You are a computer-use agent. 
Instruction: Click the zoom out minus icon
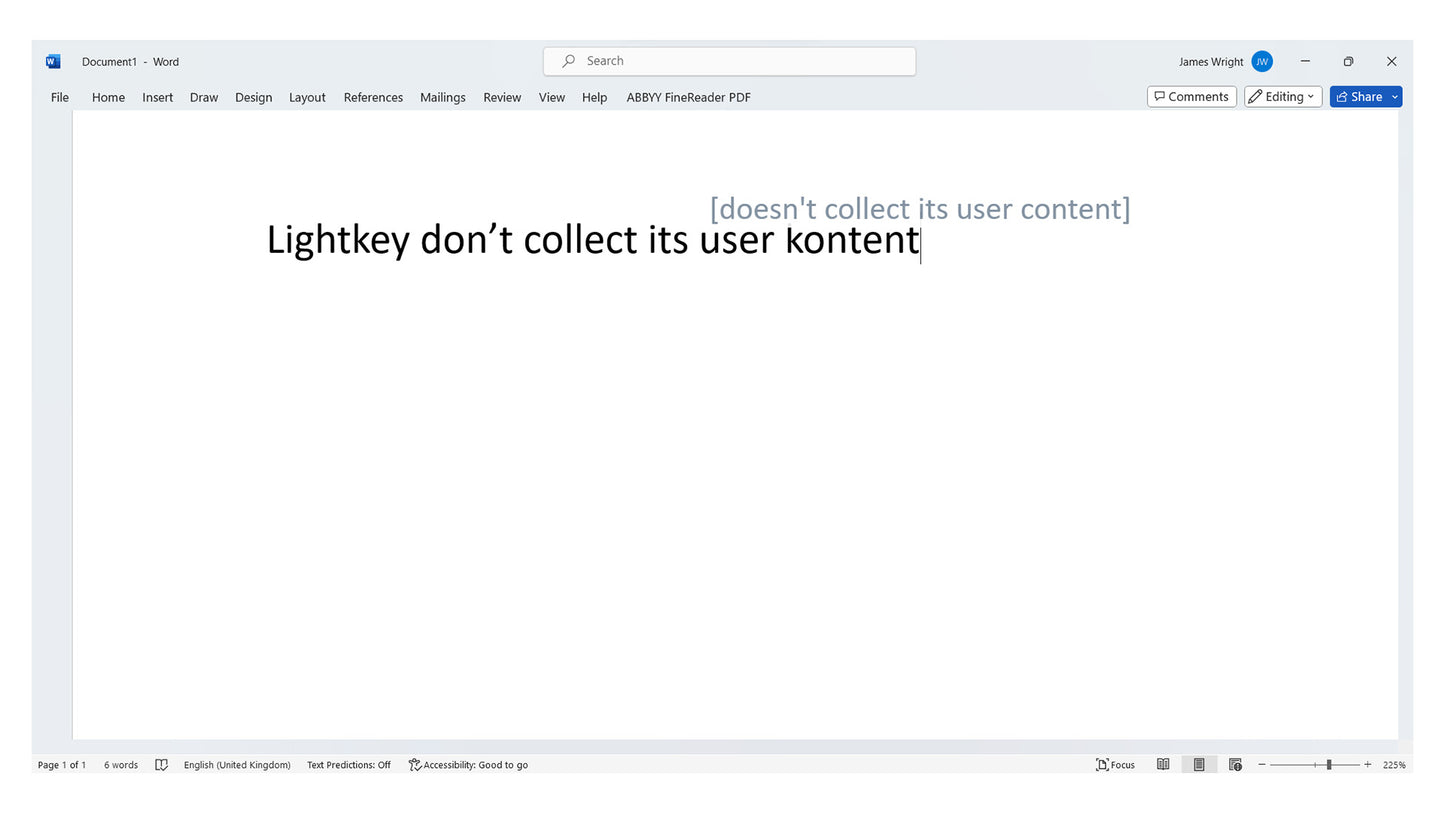[1262, 765]
